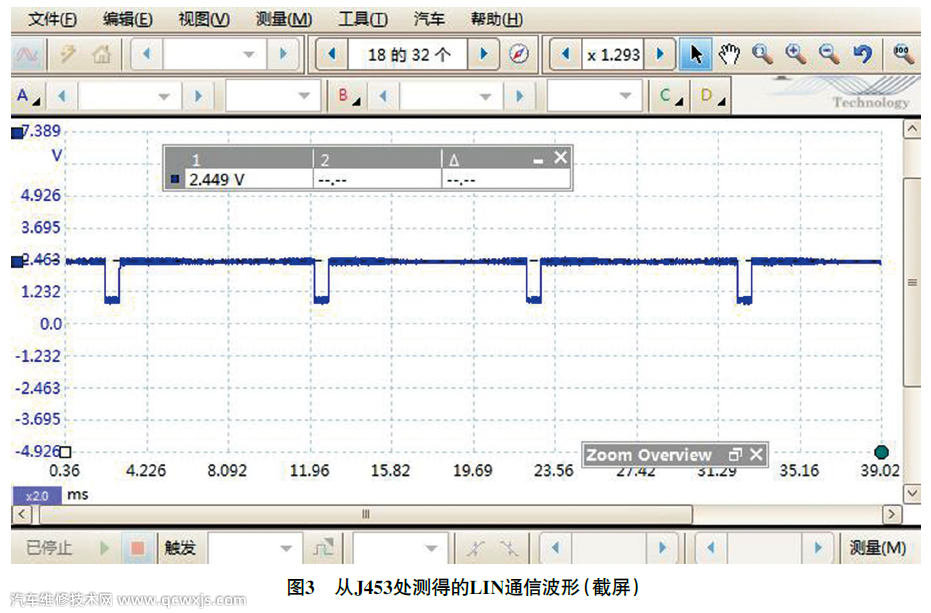
Task: Open channel B options
Action: tap(347, 96)
